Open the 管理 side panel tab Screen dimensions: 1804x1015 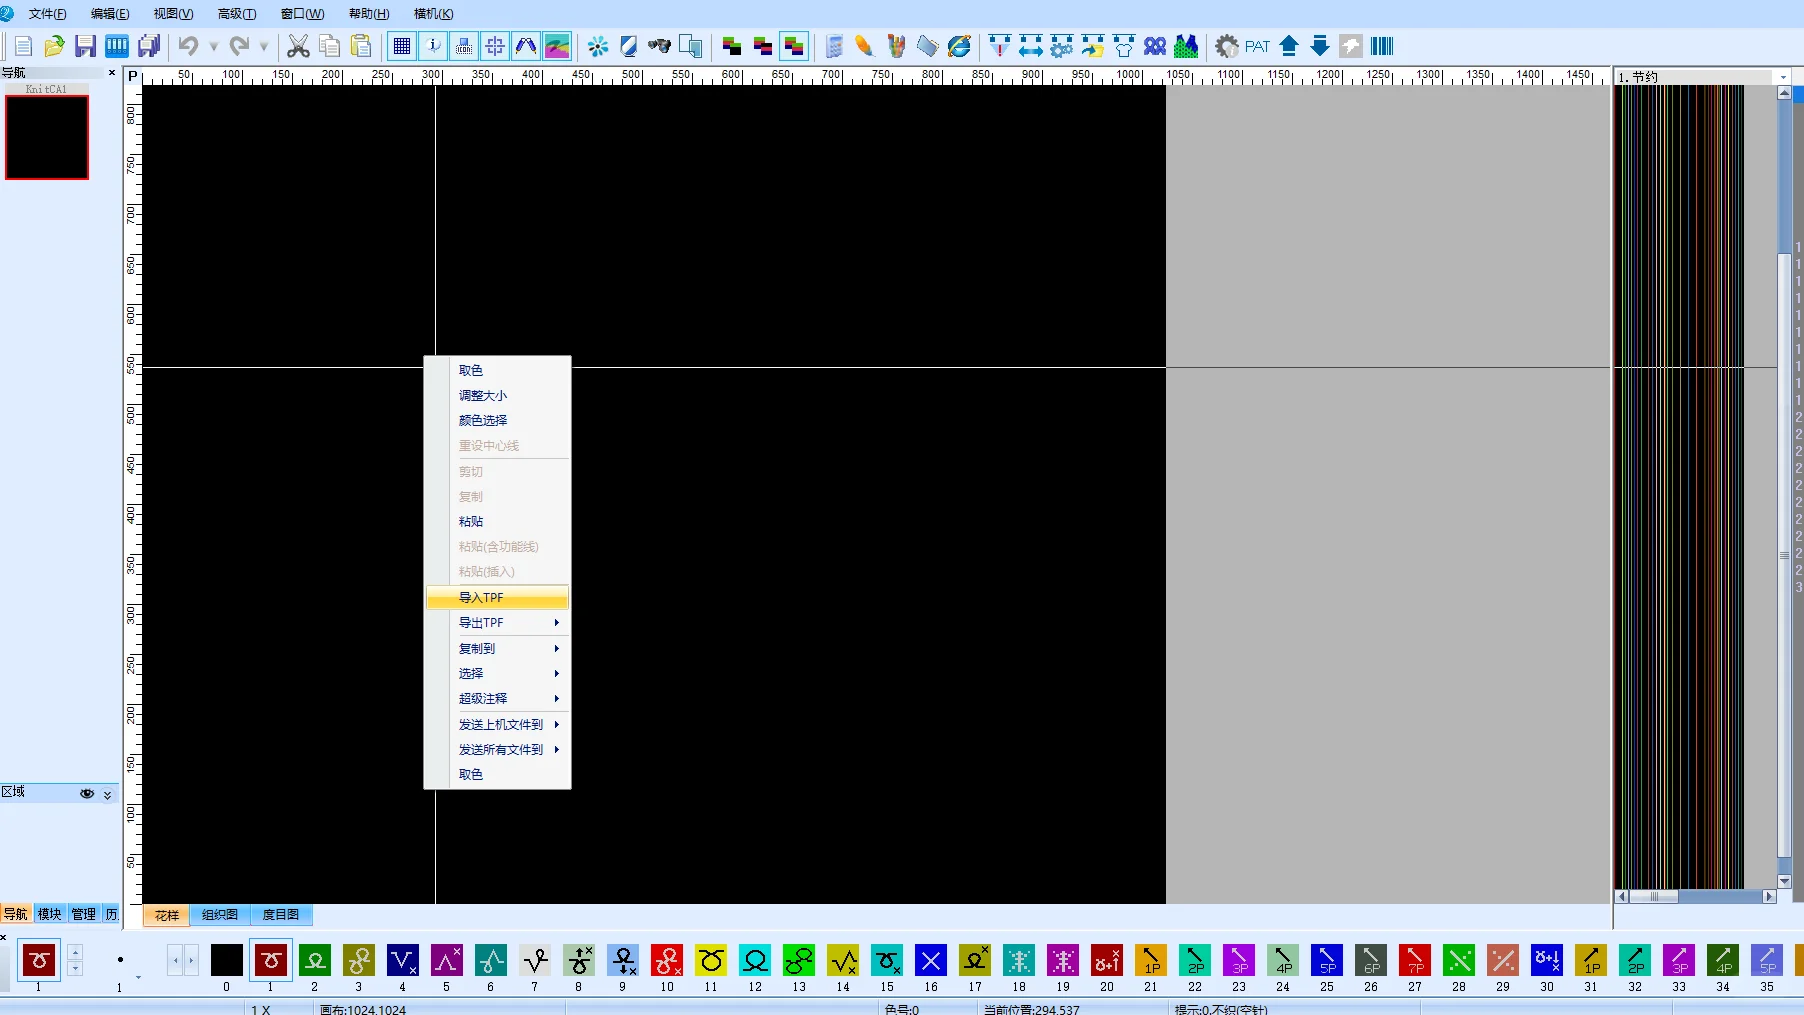click(83, 914)
